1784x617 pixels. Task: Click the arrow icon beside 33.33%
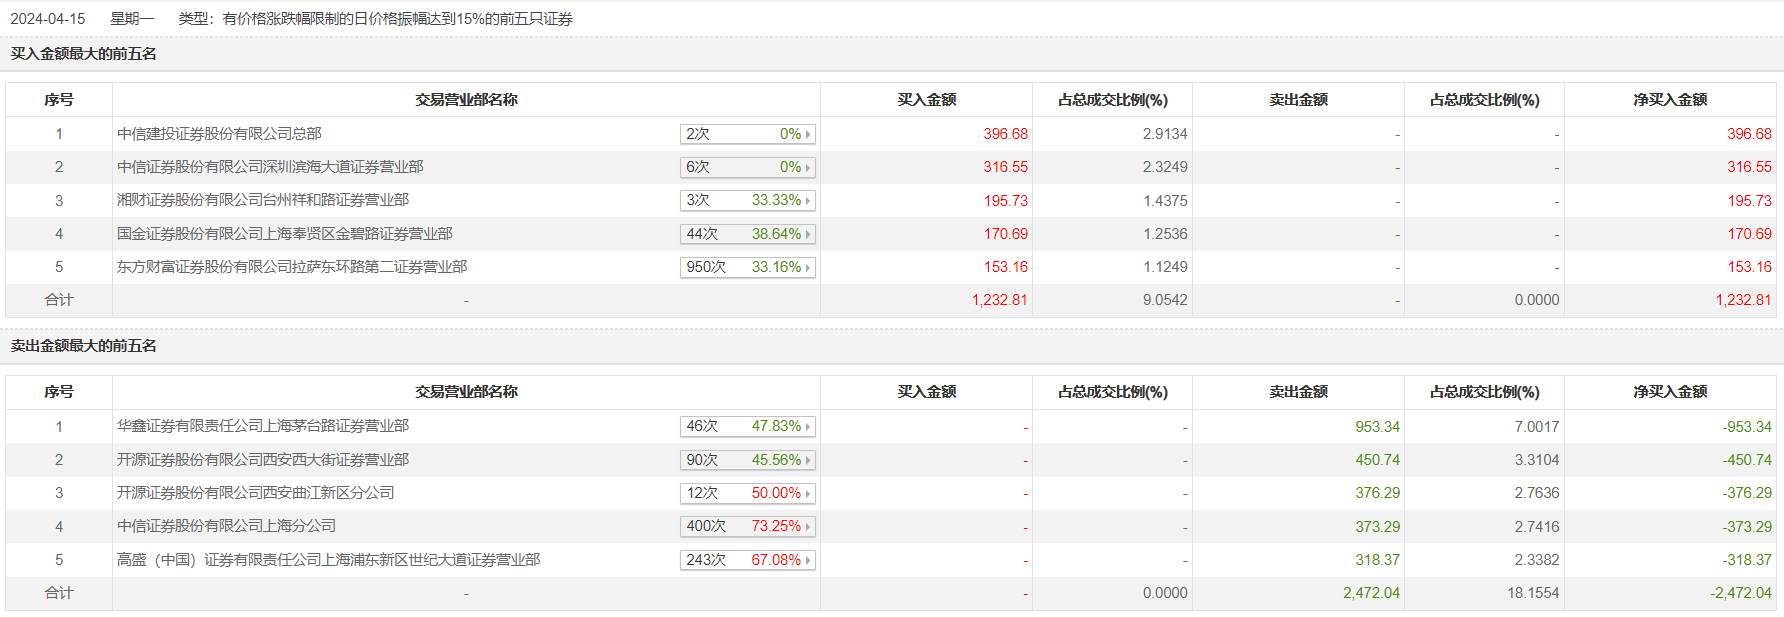click(x=808, y=201)
